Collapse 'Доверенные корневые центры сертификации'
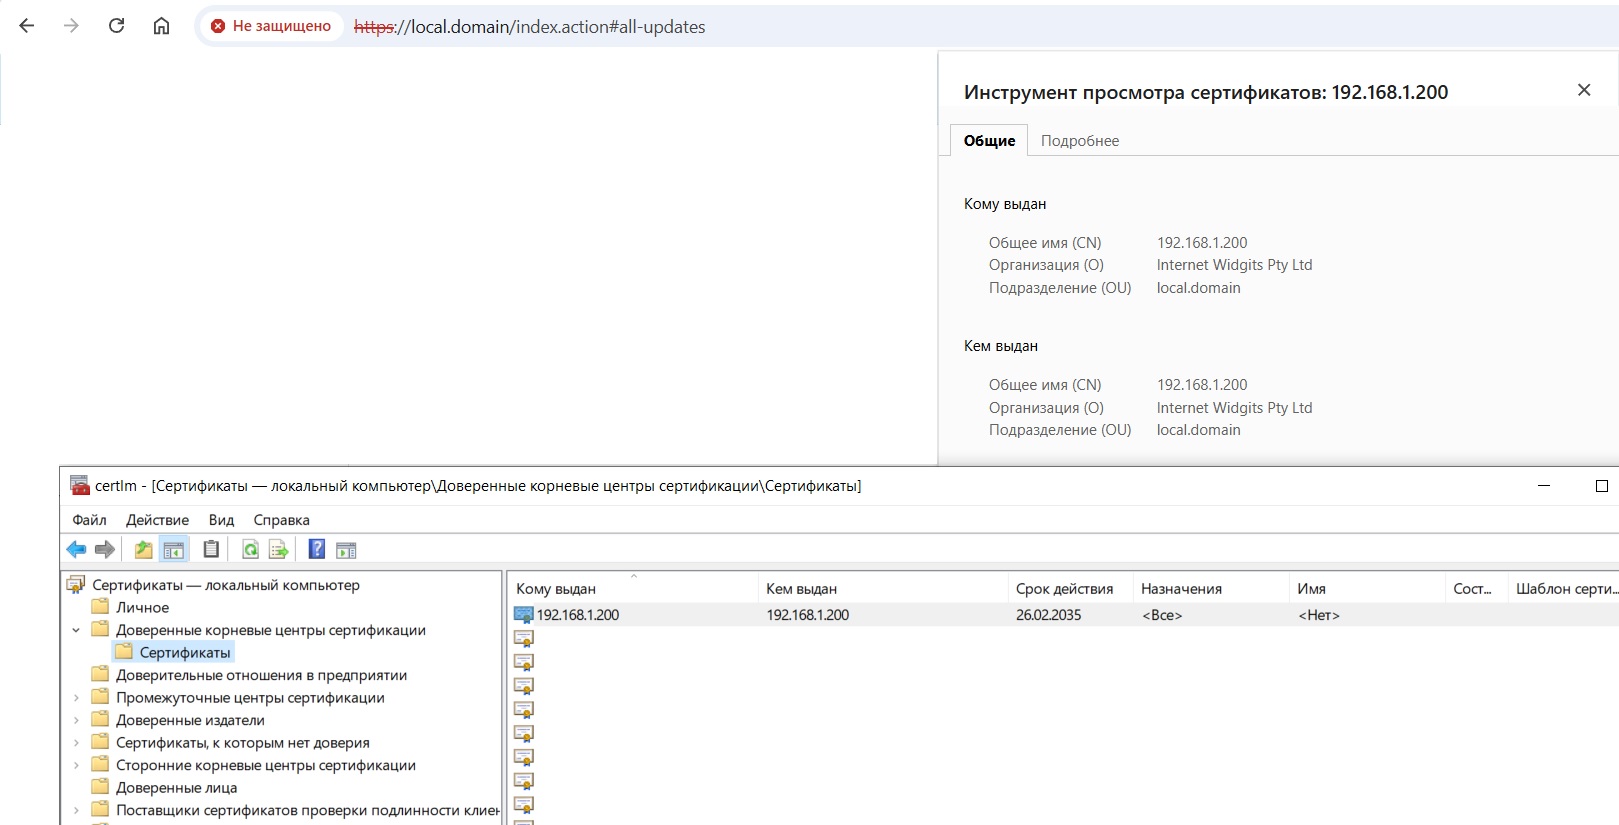1619x825 pixels. (x=76, y=630)
